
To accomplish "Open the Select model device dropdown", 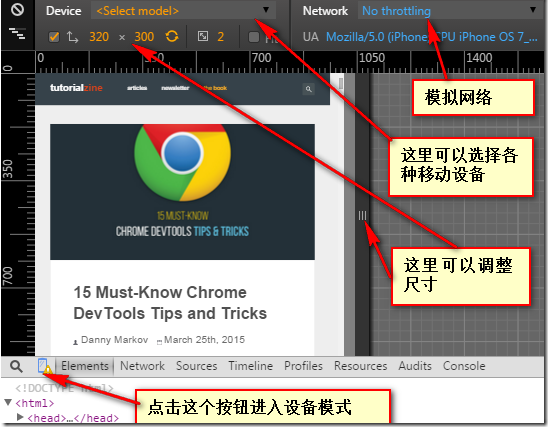I will coord(183,10).
